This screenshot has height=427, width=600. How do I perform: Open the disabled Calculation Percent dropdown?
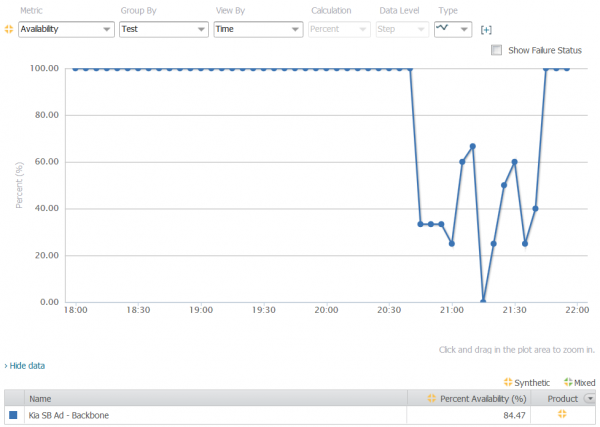pyautogui.click(x=339, y=29)
